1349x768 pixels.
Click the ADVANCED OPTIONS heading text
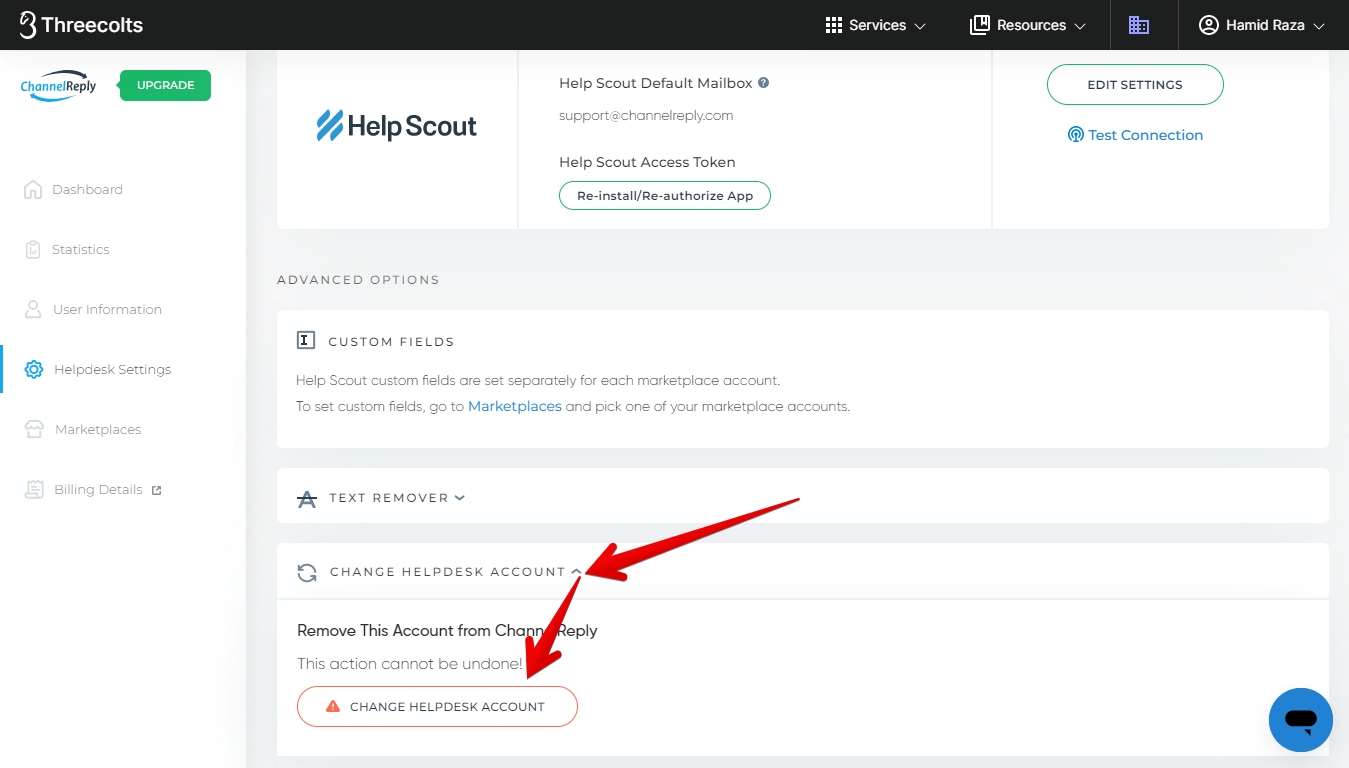[x=358, y=279]
